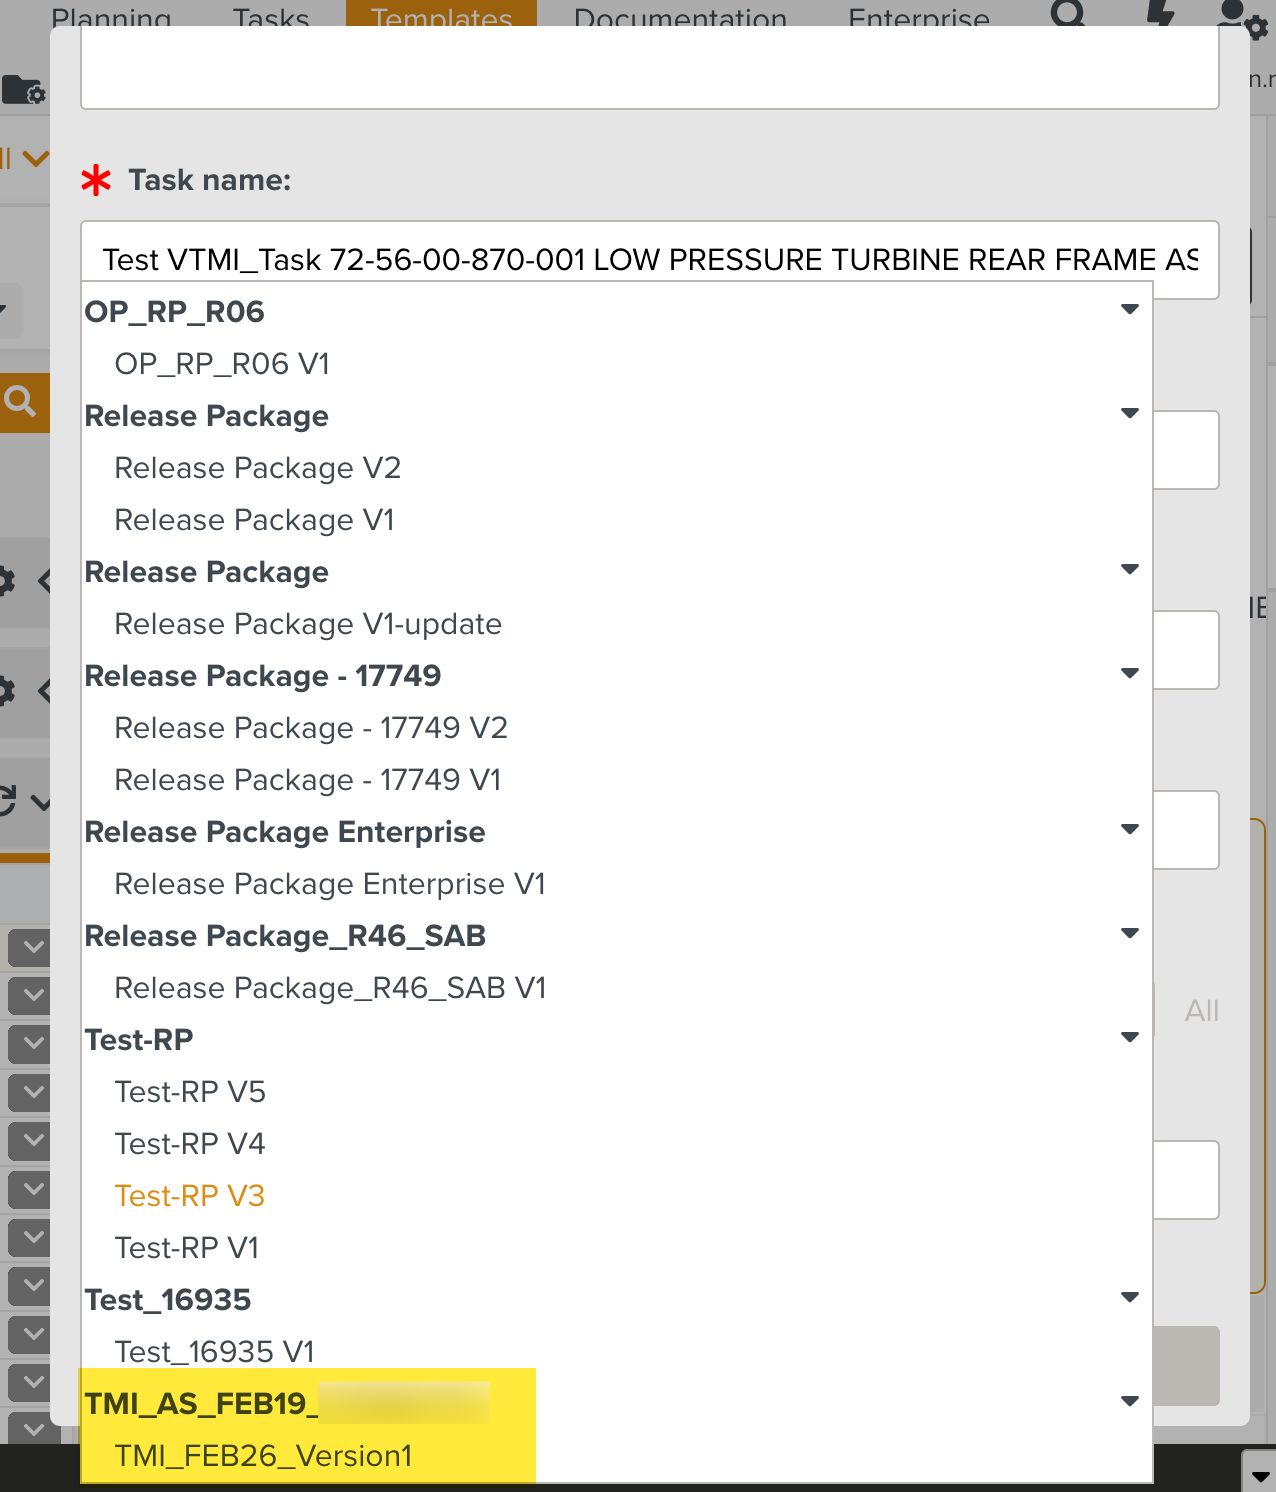Click the Task name input field
This screenshot has width=1276, height=1492.
649,260
